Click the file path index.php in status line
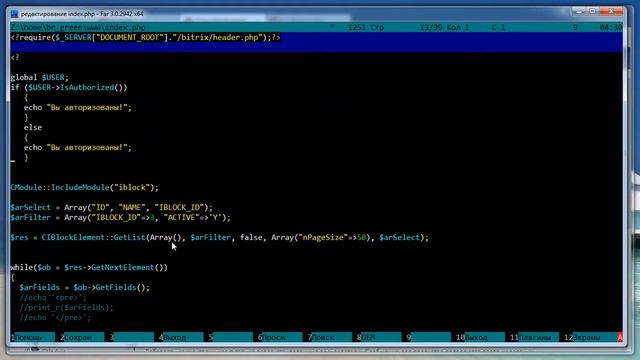 [x=78, y=27]
